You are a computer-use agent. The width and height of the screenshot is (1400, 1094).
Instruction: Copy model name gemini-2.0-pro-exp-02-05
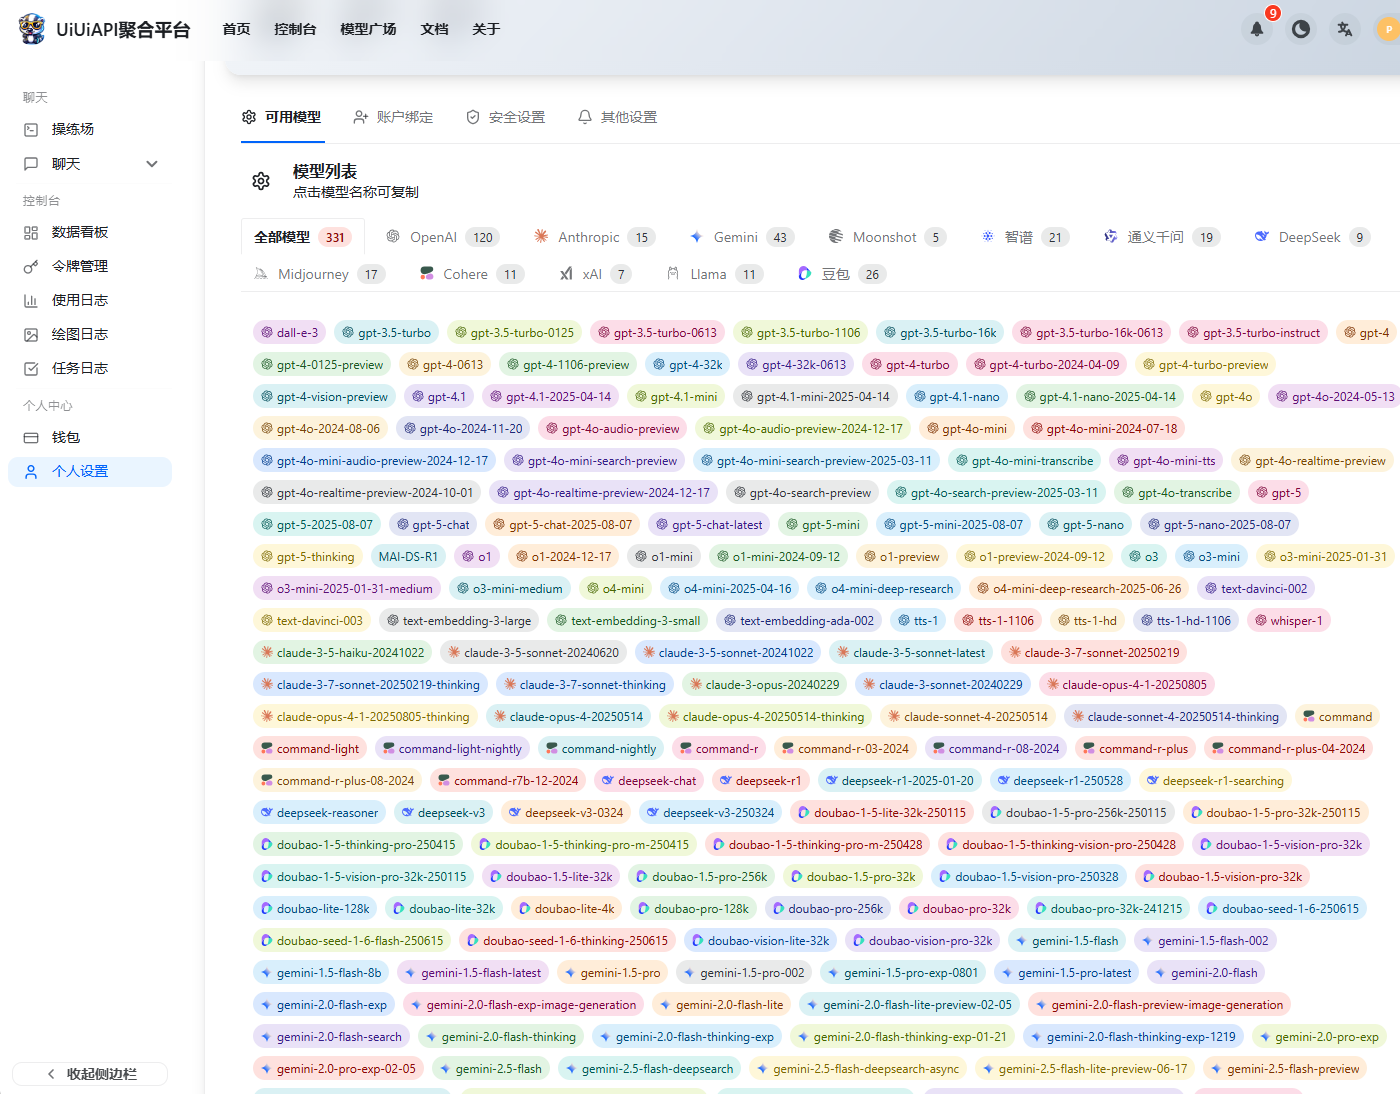click(x=338, y=1069)
